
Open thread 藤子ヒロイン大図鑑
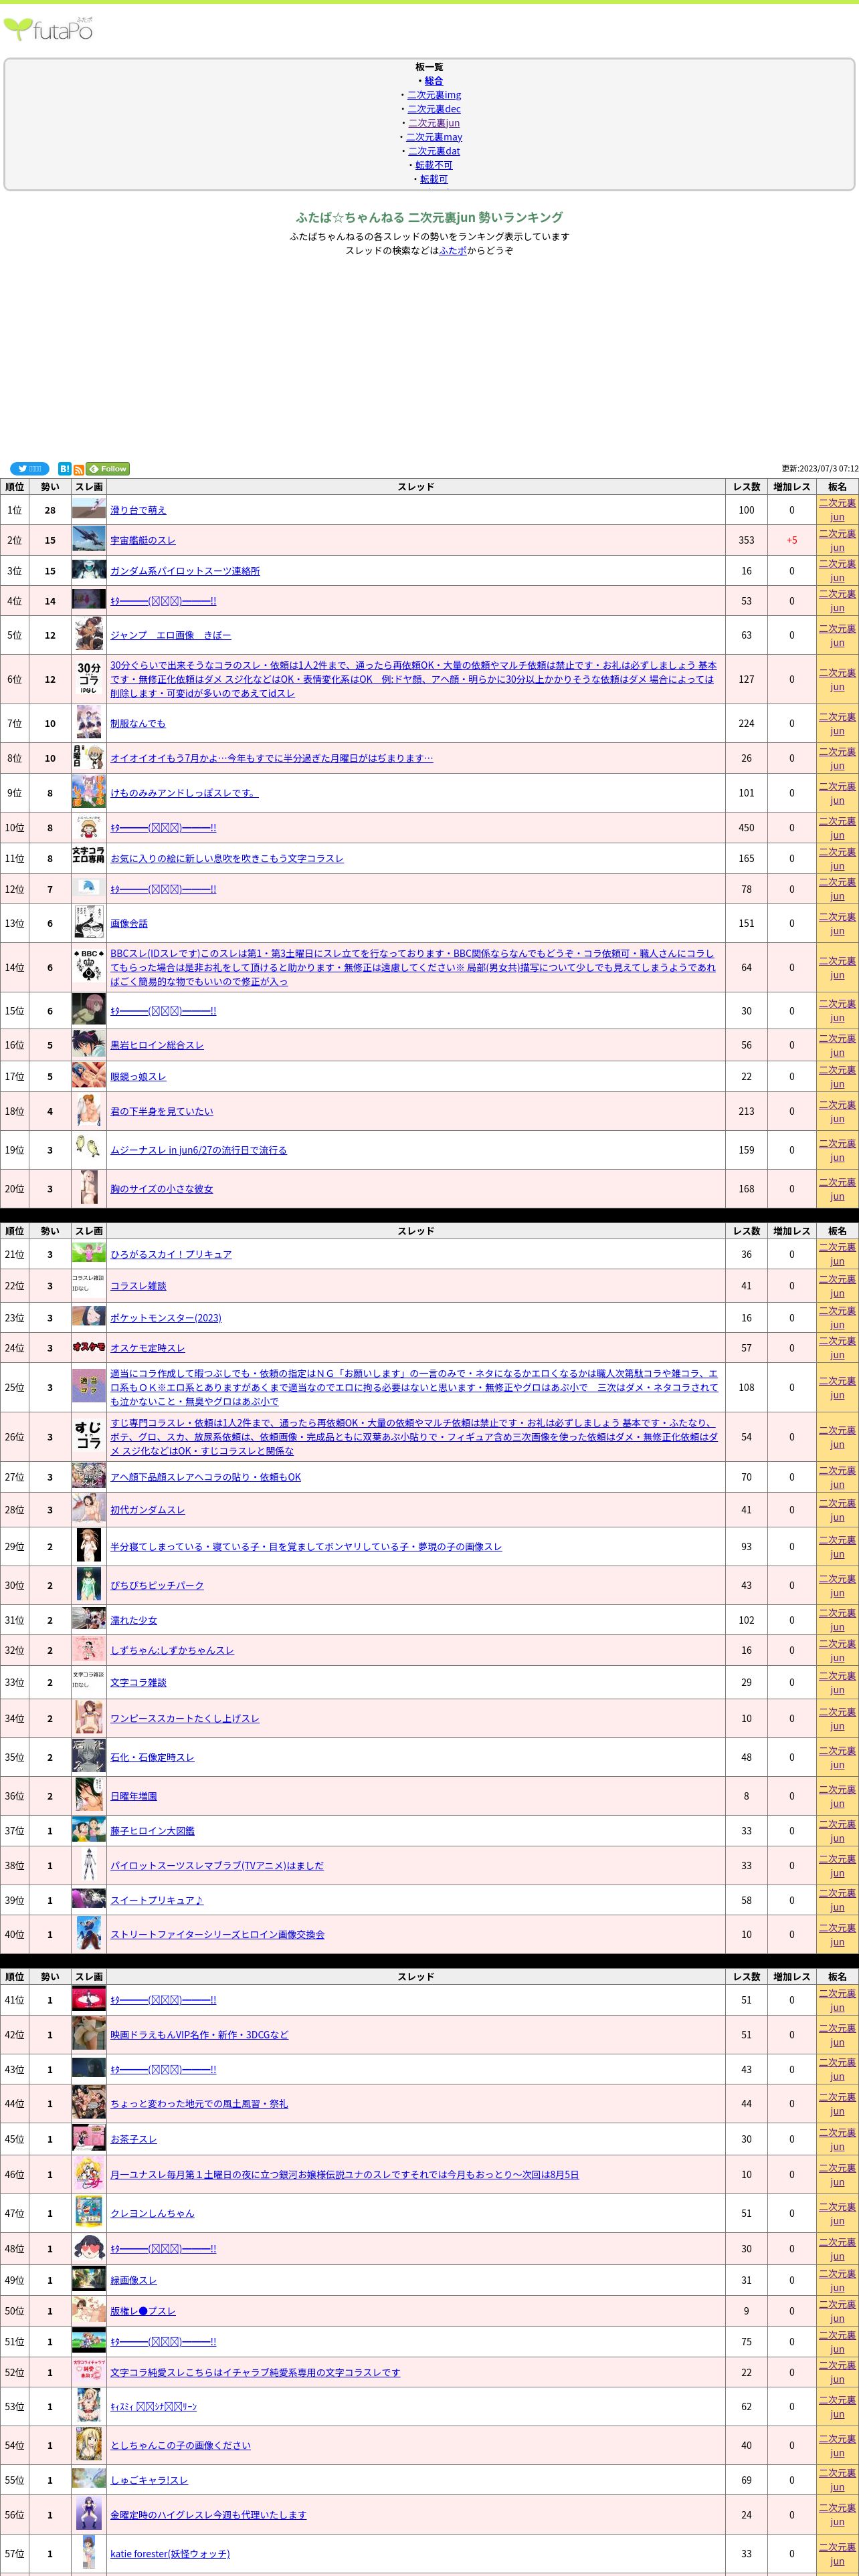point(152,1831)
